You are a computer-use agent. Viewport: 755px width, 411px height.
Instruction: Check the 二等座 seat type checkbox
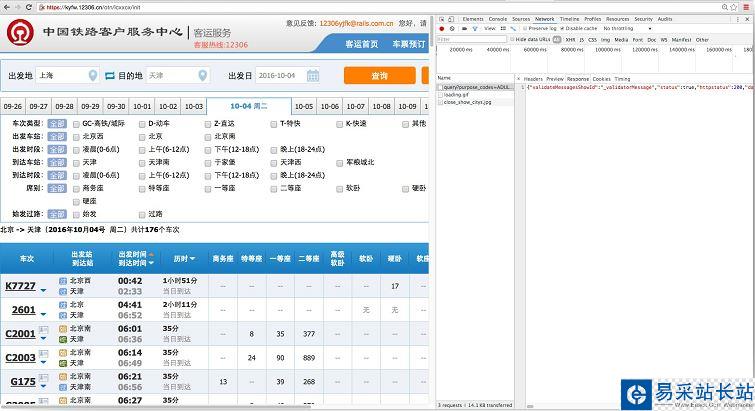click(274, 189)
